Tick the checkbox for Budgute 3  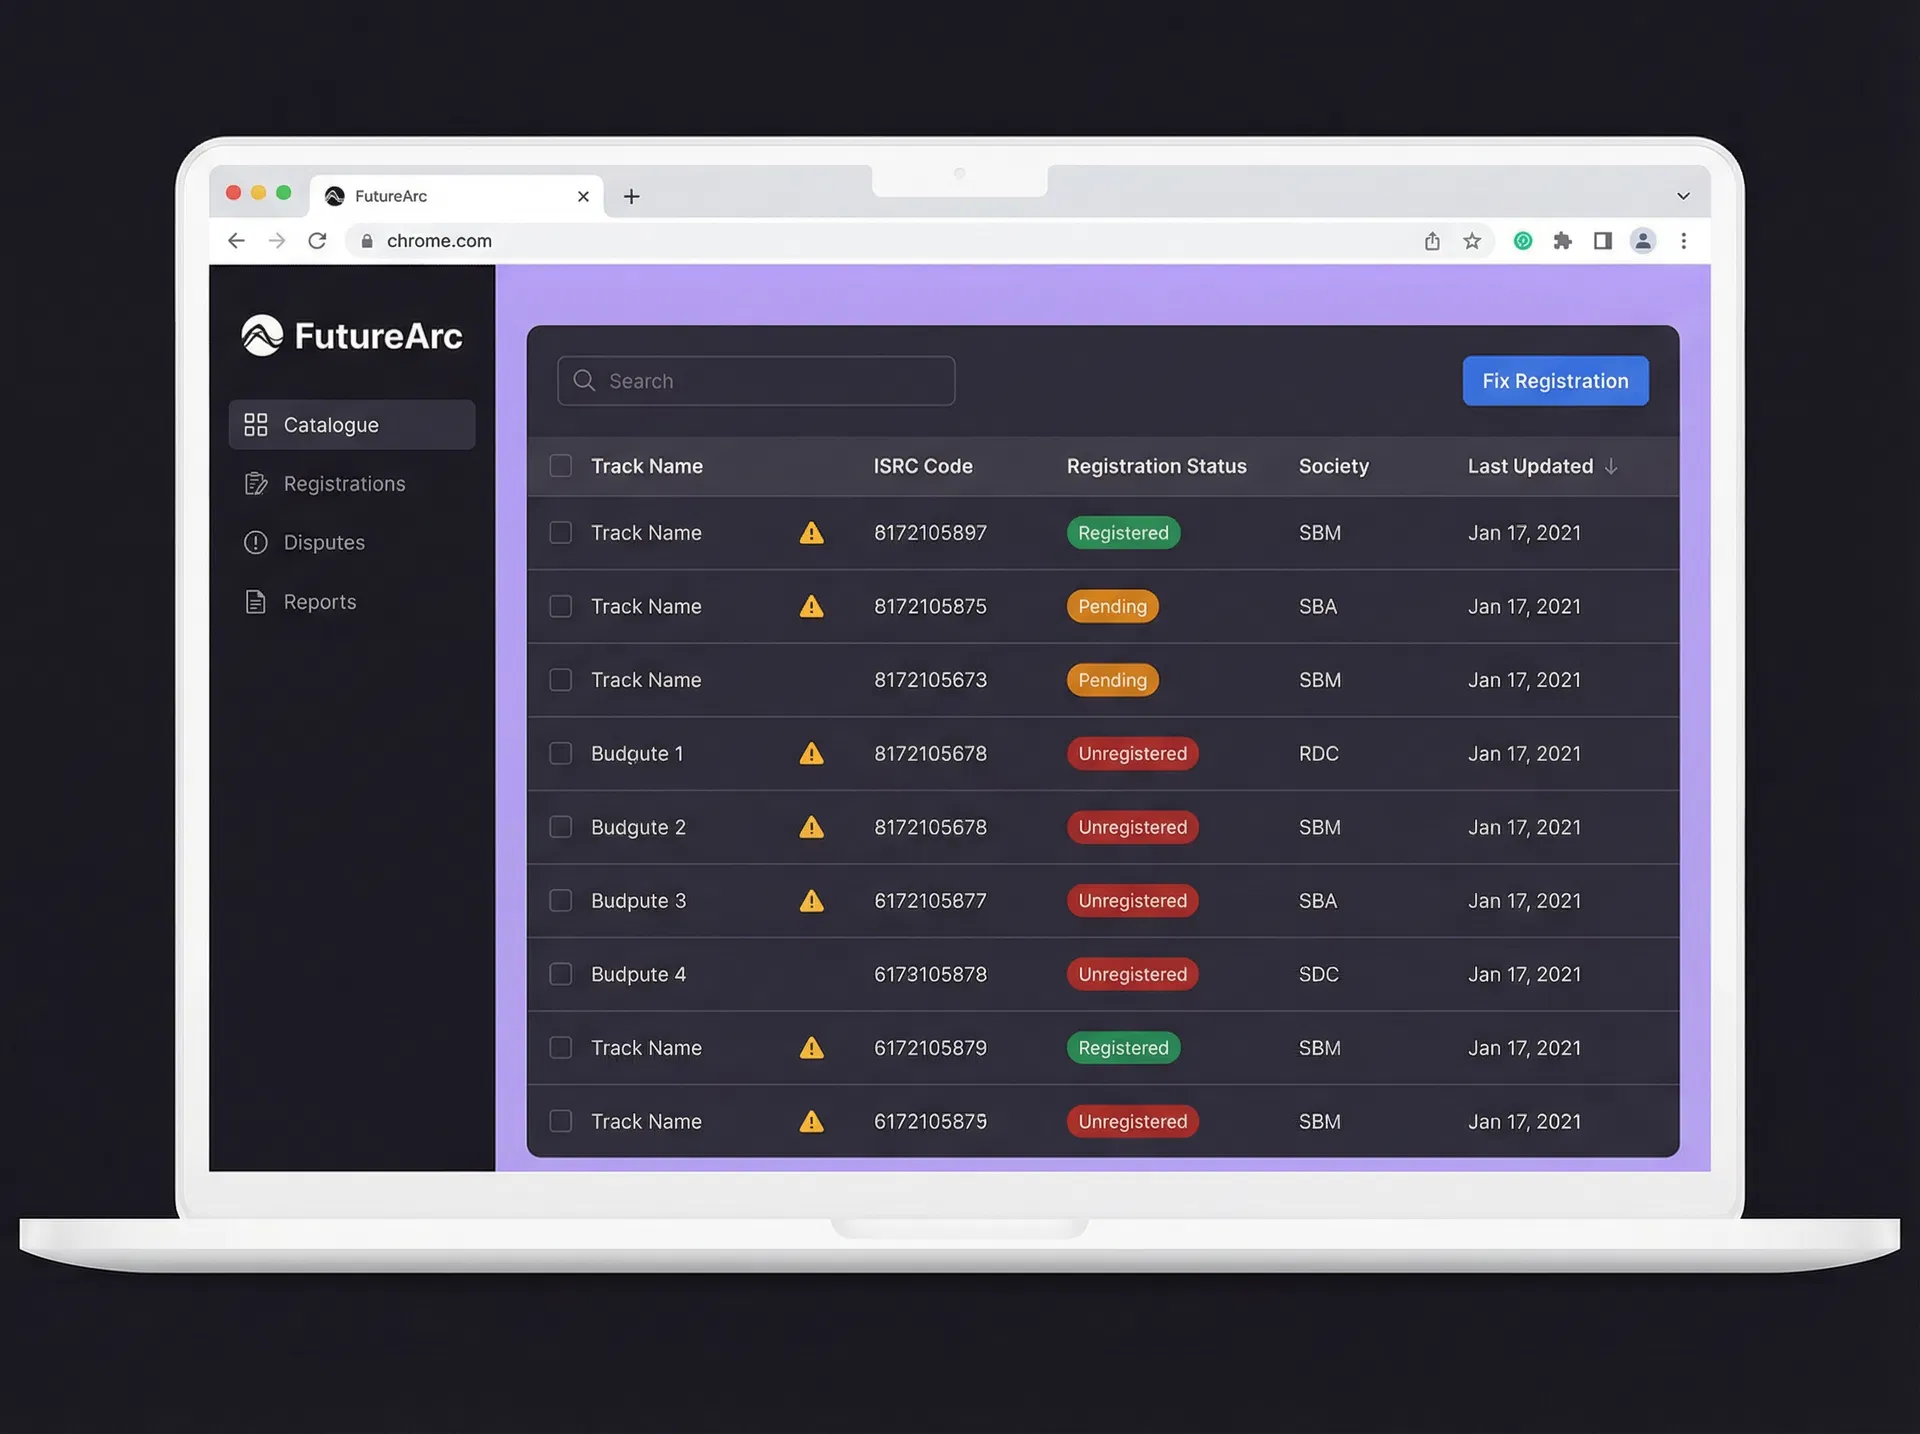pyautogui.click(x=560, y=900)
